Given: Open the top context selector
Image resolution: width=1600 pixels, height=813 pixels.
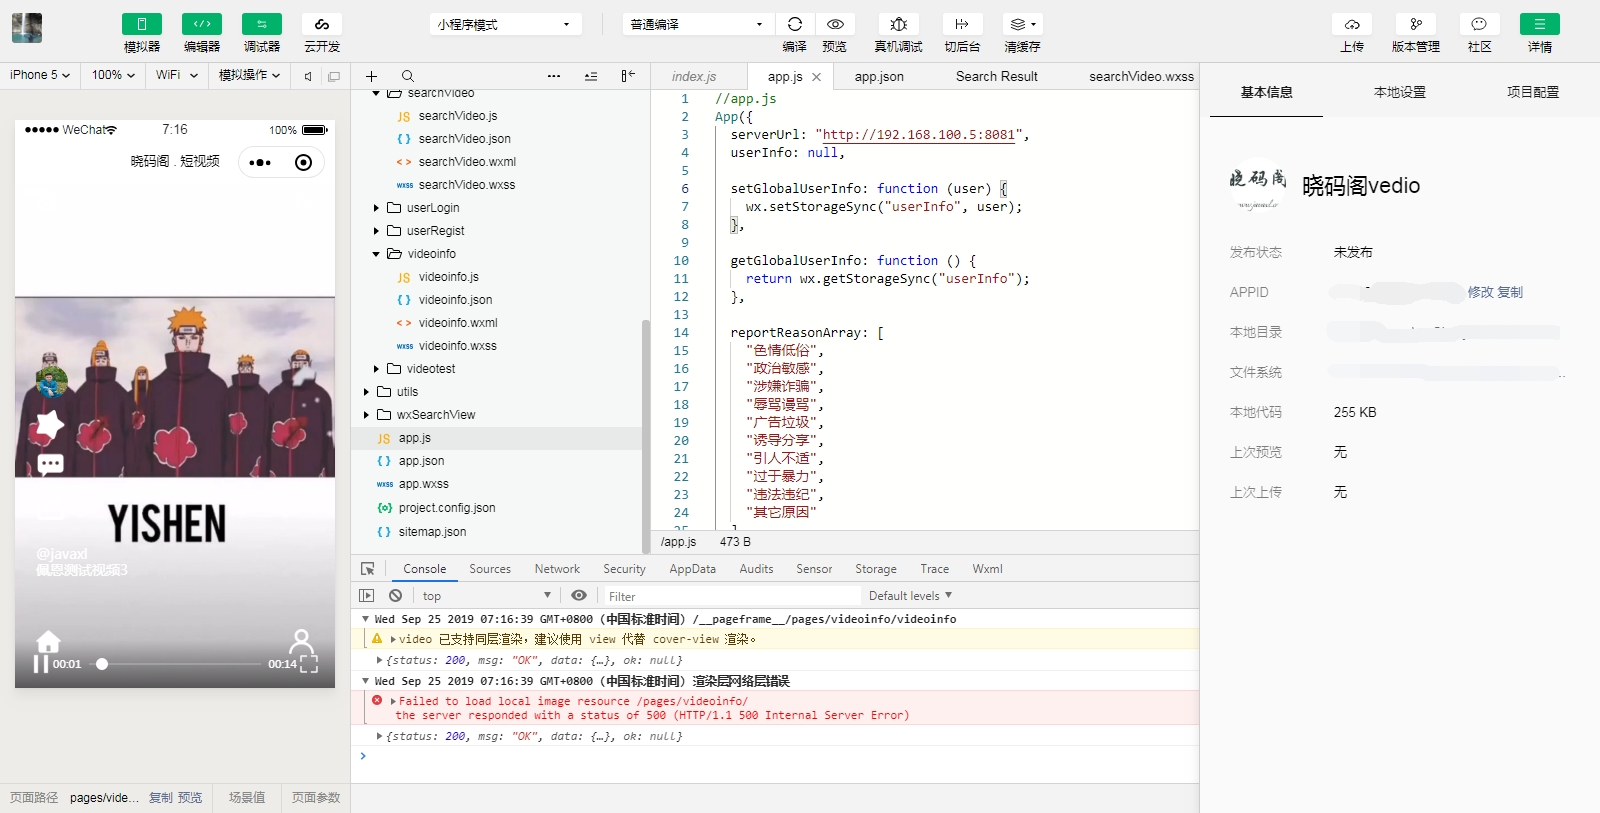Looking at the screenshot, I should [x=486, y=596].
